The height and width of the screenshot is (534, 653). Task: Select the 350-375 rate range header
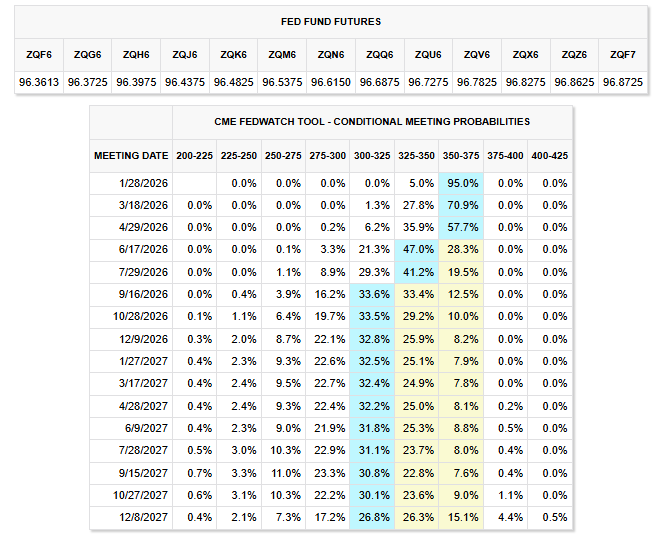click(x=461, y=156)
